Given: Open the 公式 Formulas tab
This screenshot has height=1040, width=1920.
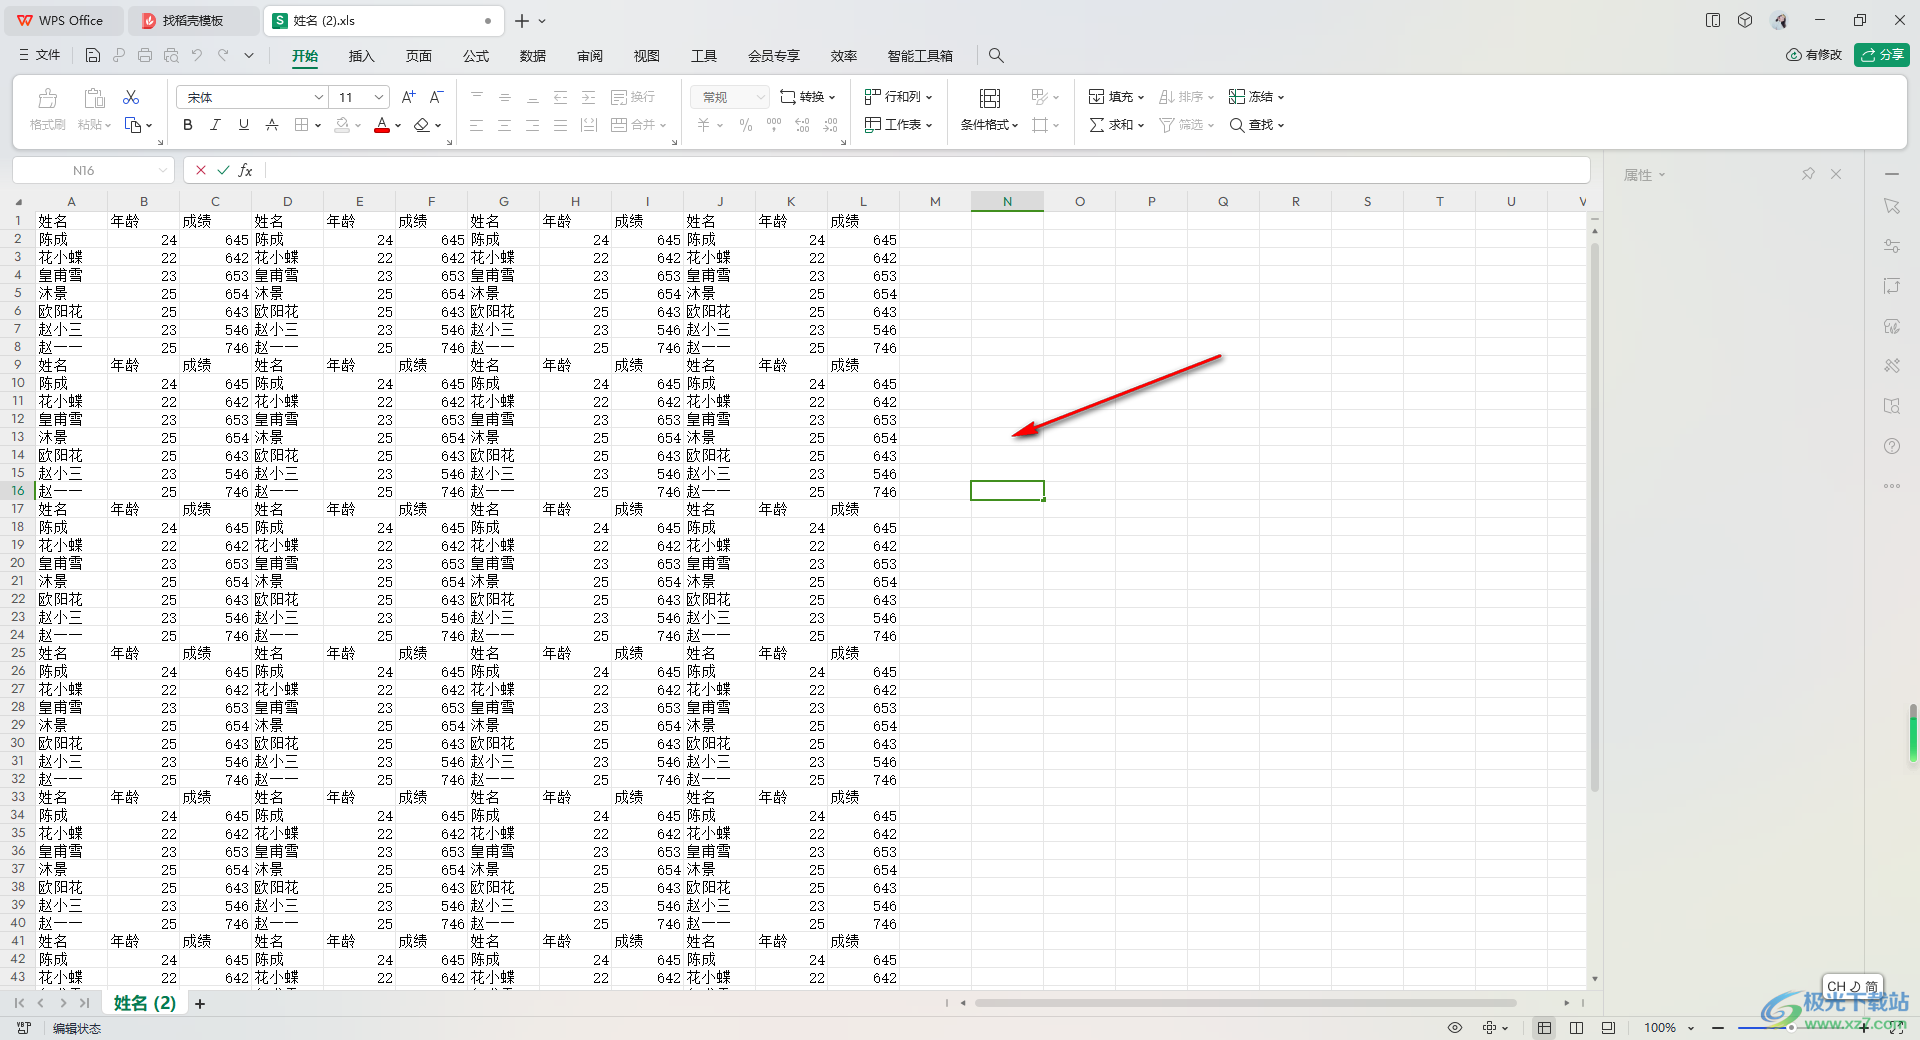Looking at the screenshot, I should pos(476,56).
